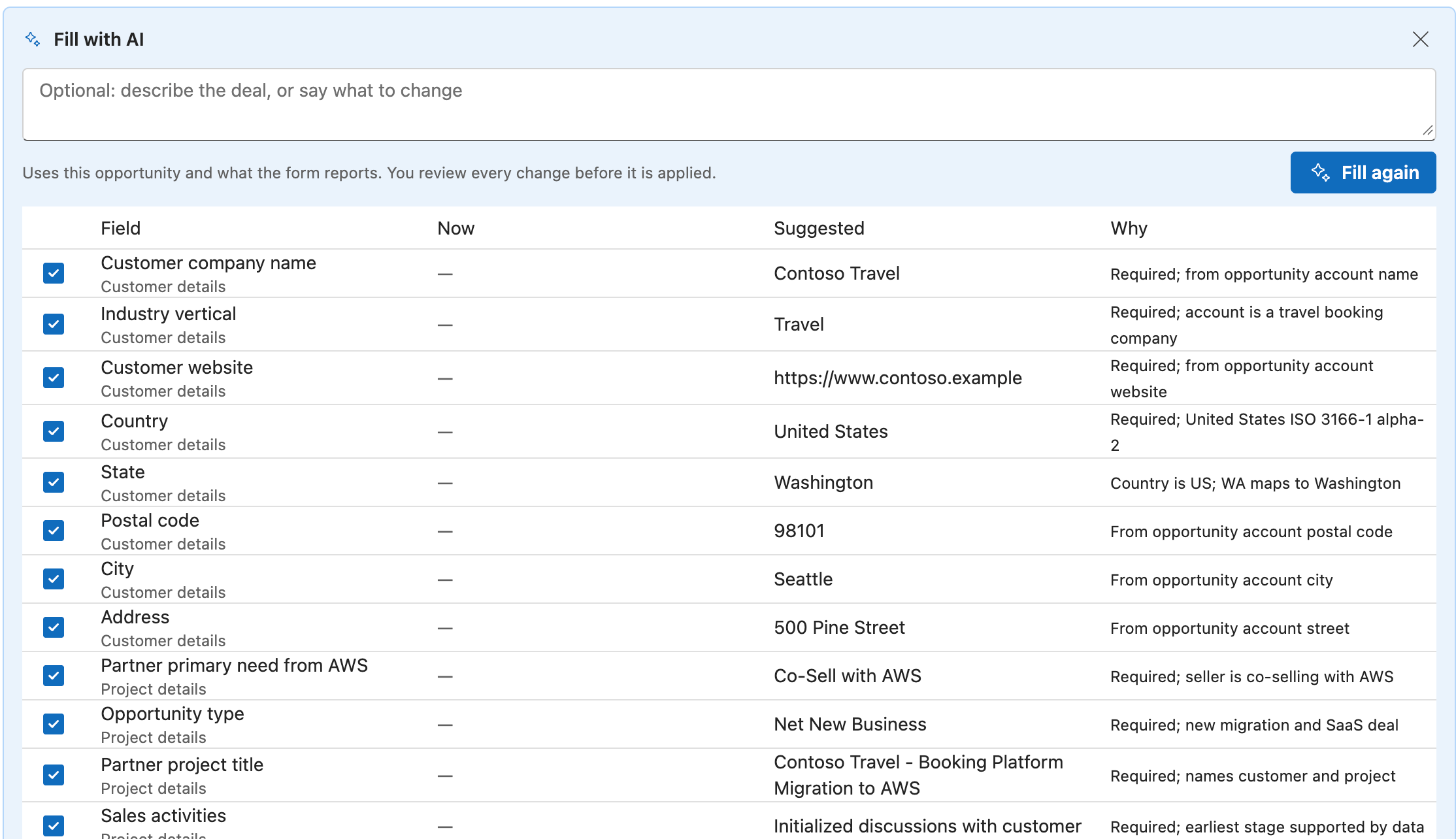Uncheck the Postal code checkbox
The image size is (1456, 839).
tap(54, 531)
